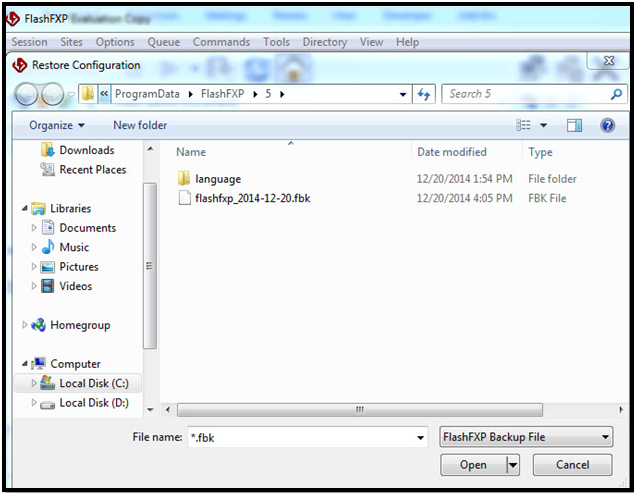Create a New folder
The image size is (634, 493).
click(140, 125)
